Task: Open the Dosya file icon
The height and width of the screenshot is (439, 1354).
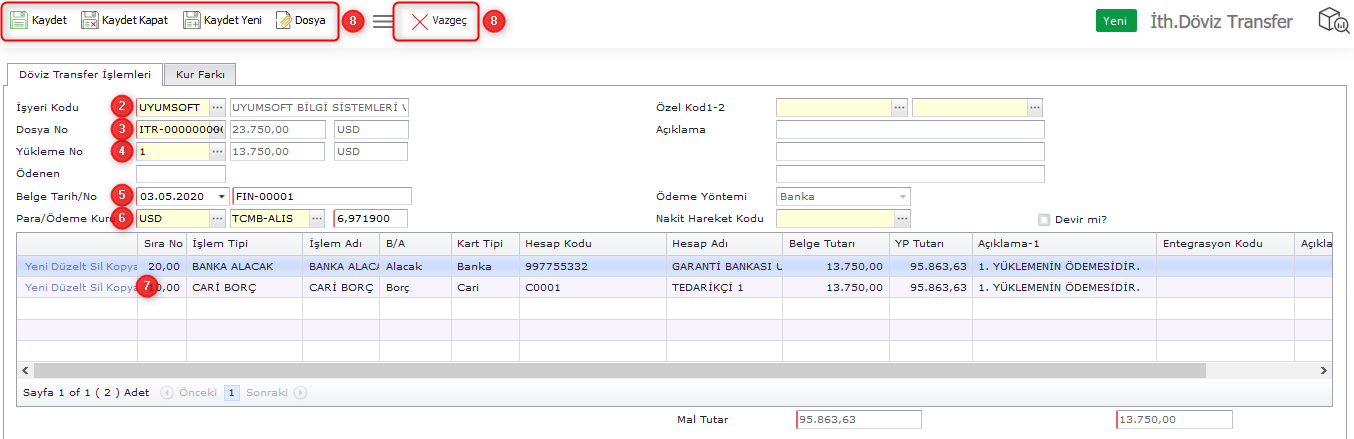Action: click(x=284, y=20)
